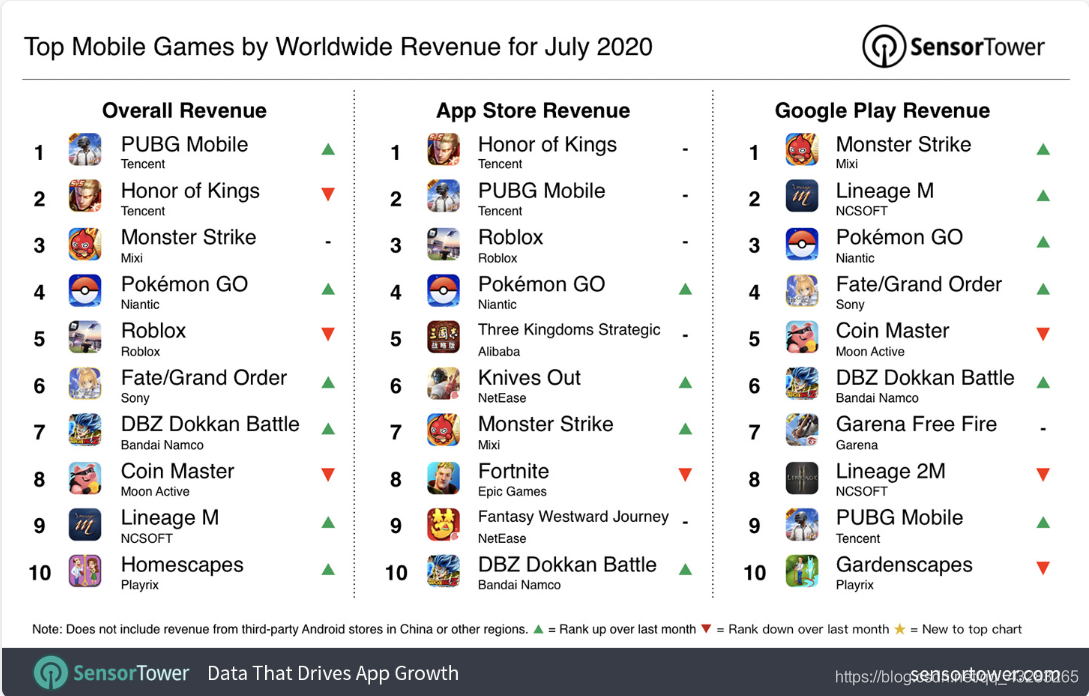Click the Honor of Kings icon in Overall Revenue
This screenshot has height=696, width=1089.
pos(85,197)
